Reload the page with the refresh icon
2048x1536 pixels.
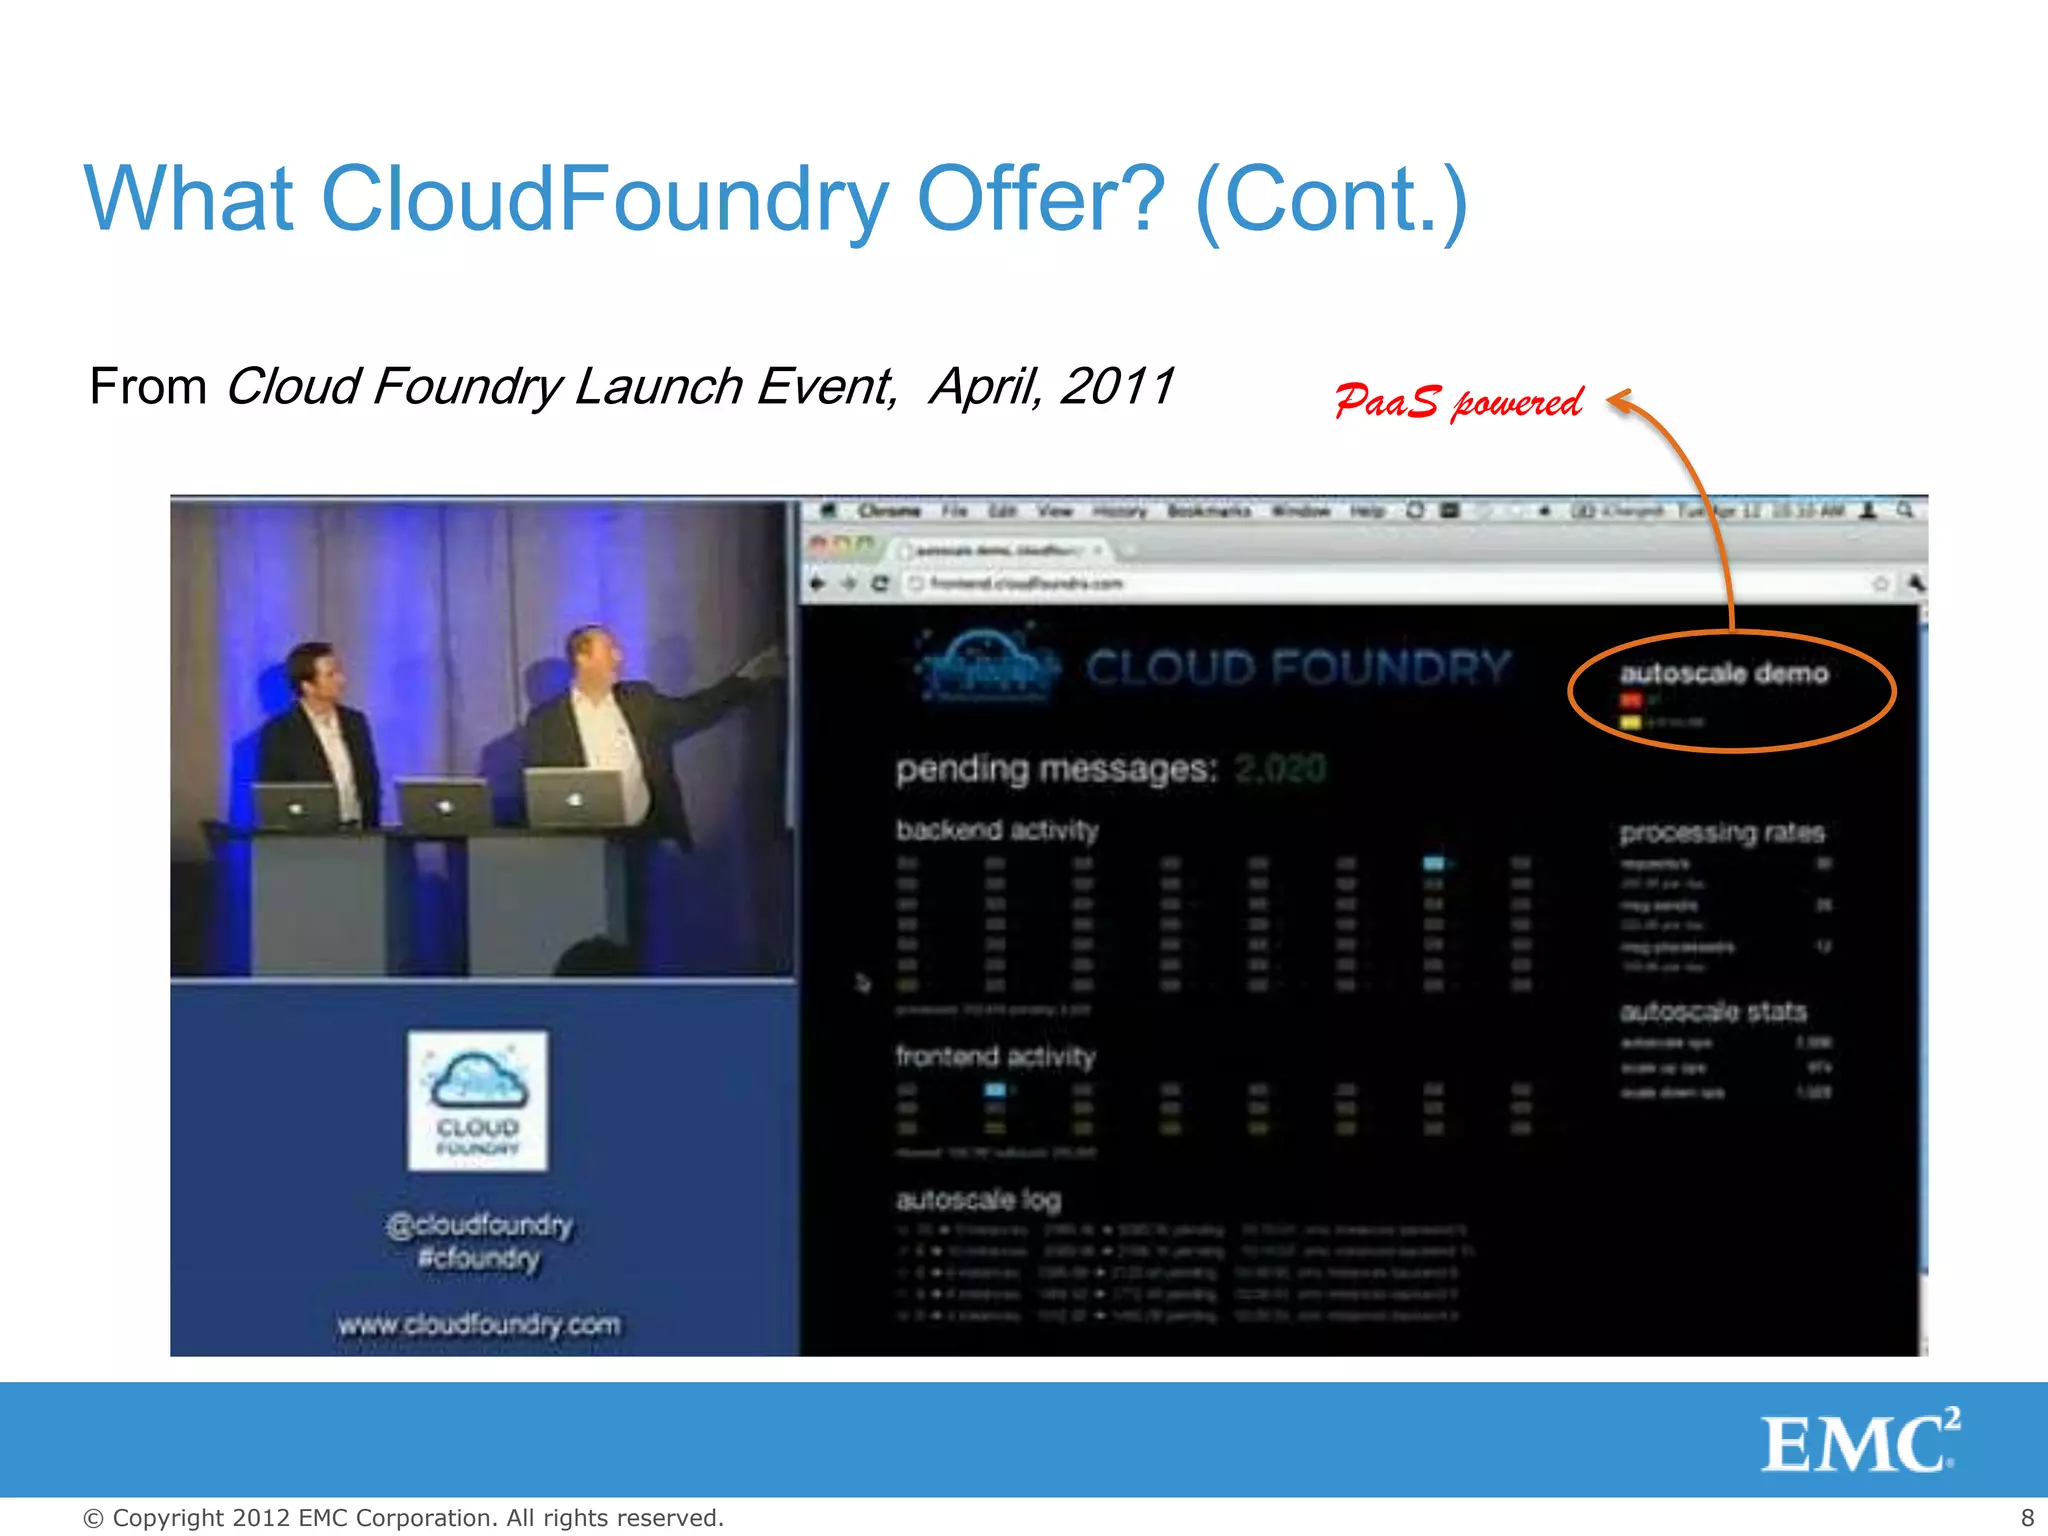880,583
